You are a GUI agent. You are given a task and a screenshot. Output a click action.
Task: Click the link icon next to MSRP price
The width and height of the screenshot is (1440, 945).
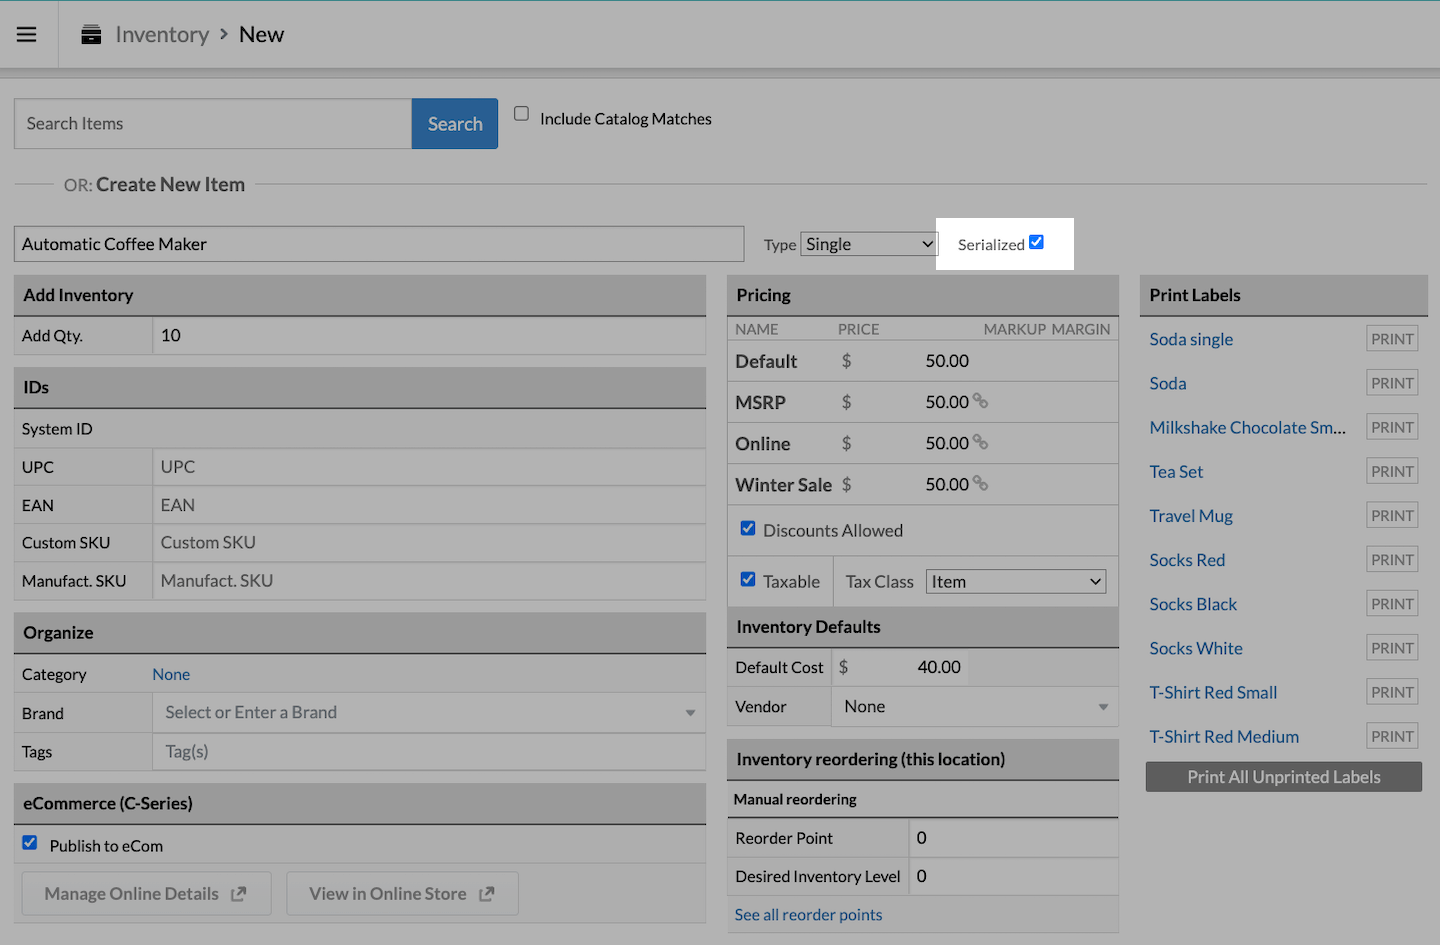(980, 401)
